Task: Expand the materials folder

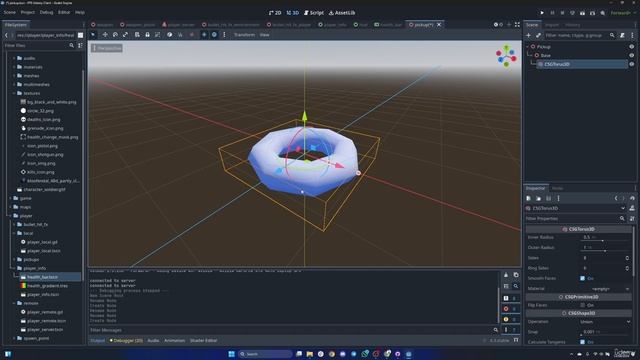Action: pyautogui.click(x=14, y=67)
